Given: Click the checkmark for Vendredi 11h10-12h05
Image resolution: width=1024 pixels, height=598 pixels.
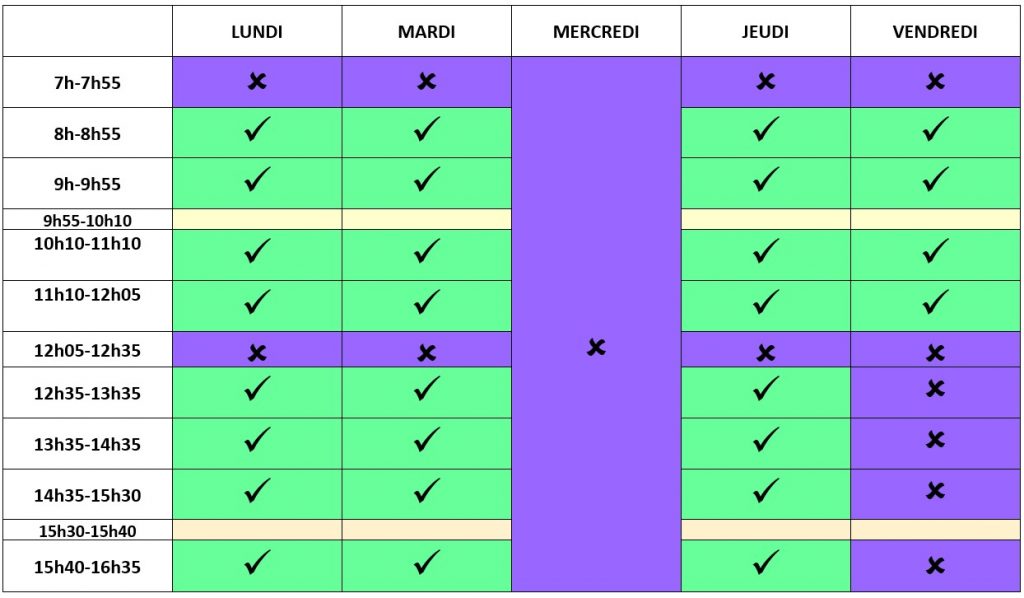Looking at the screenshot, I should (x=935, y=300).
